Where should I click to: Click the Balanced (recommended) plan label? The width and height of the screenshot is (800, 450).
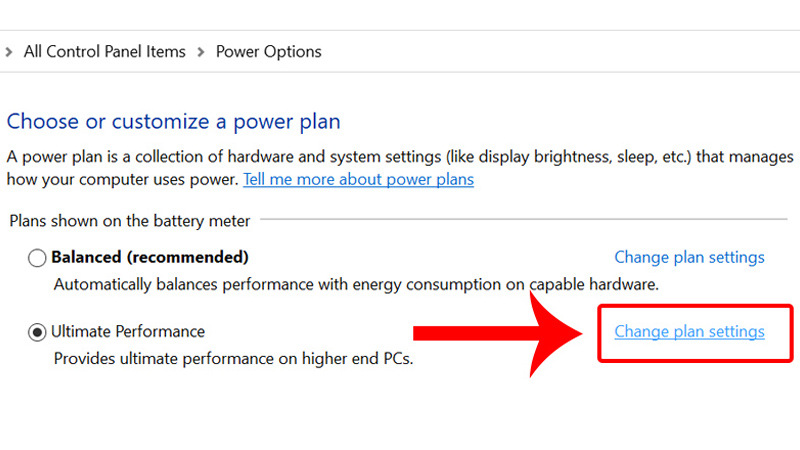pos(150,258)
